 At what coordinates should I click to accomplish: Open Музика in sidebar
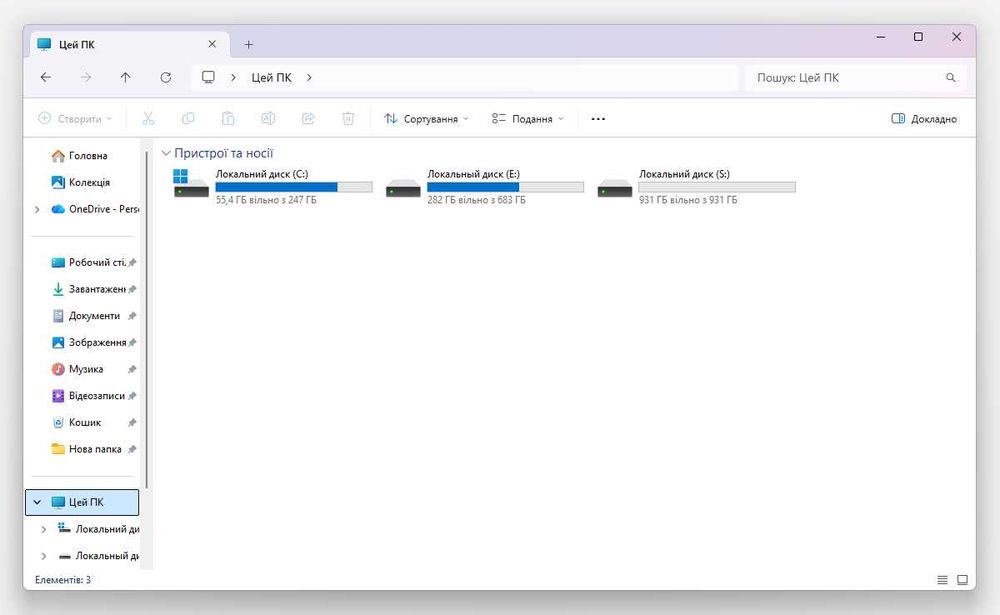(77, 369)
